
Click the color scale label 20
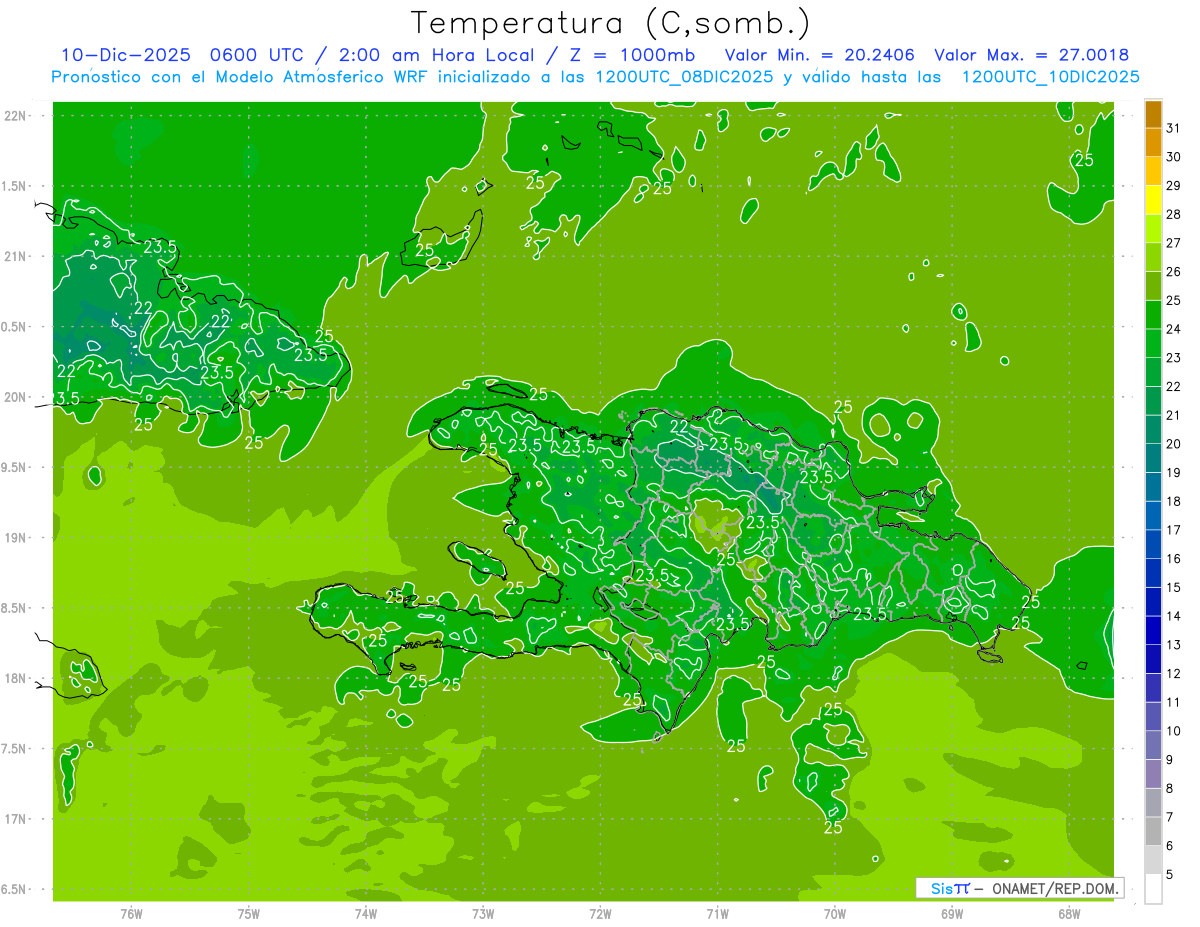[x=1174, y=444]
